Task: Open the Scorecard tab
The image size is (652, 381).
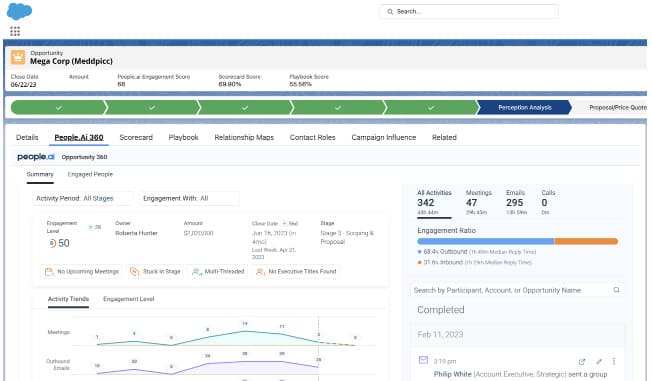Action: [136, 137]
